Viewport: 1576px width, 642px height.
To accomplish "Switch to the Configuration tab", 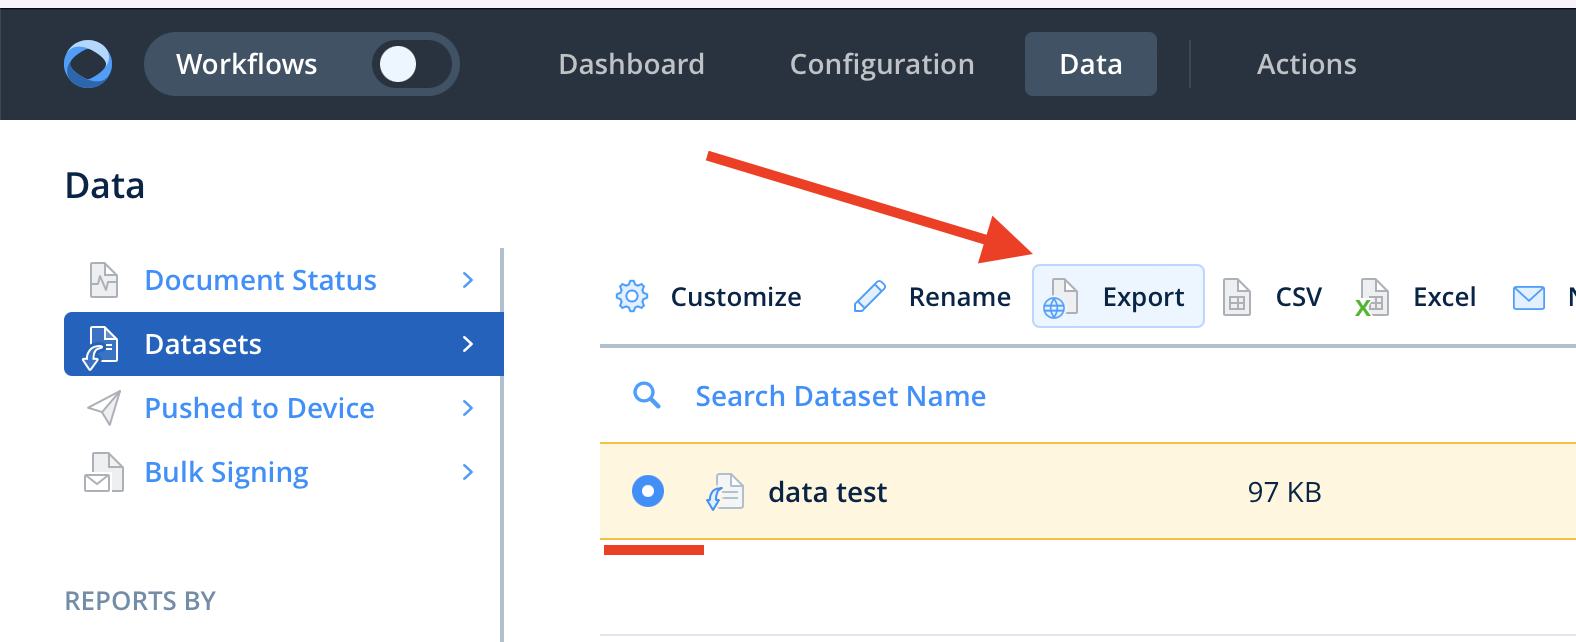I will 881,64.
